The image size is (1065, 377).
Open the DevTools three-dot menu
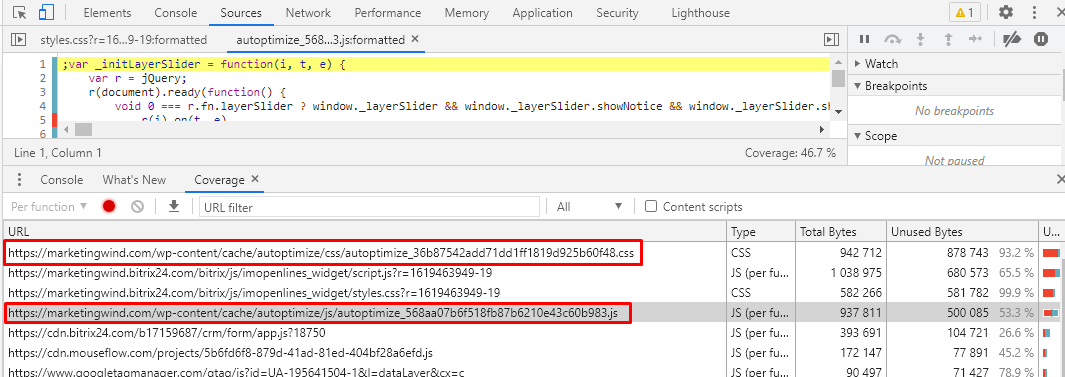(x=1034, y=12)
